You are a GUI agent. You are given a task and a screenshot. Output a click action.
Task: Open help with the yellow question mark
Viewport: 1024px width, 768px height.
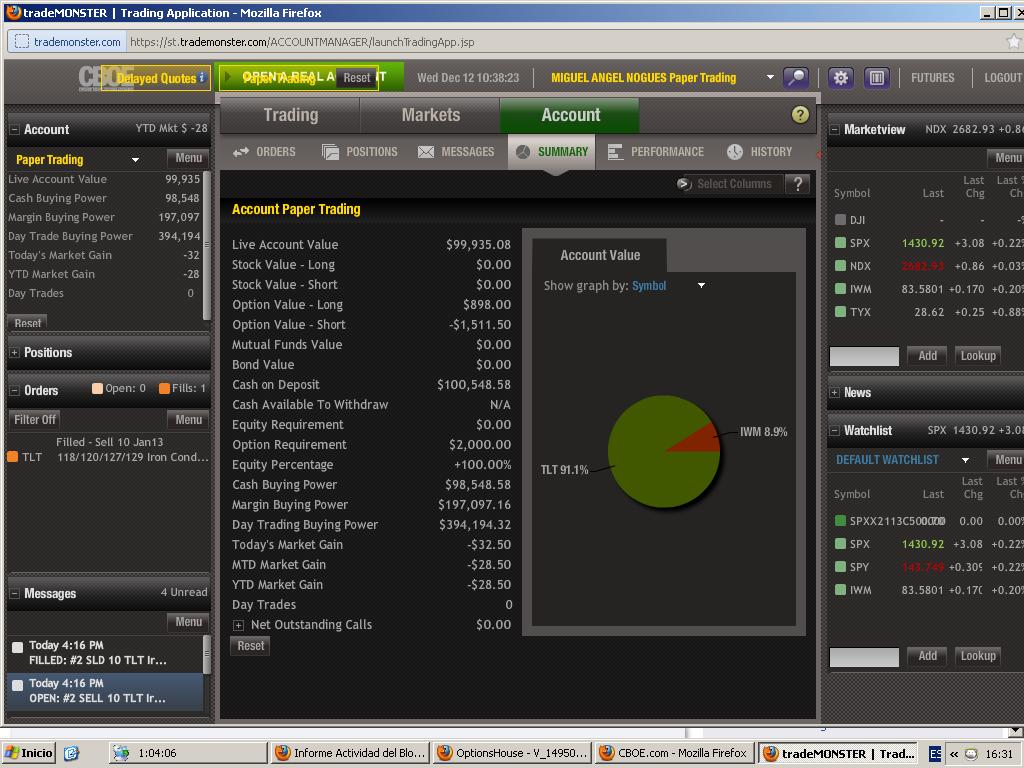tap(800, 115)
